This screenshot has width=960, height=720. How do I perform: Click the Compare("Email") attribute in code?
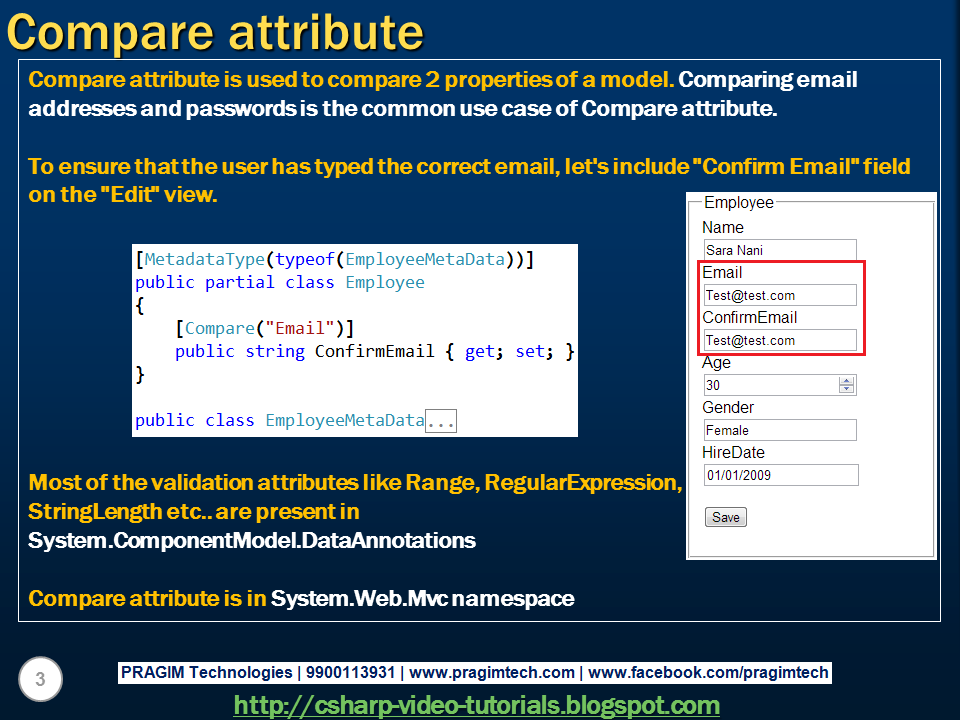coord(266,328)
